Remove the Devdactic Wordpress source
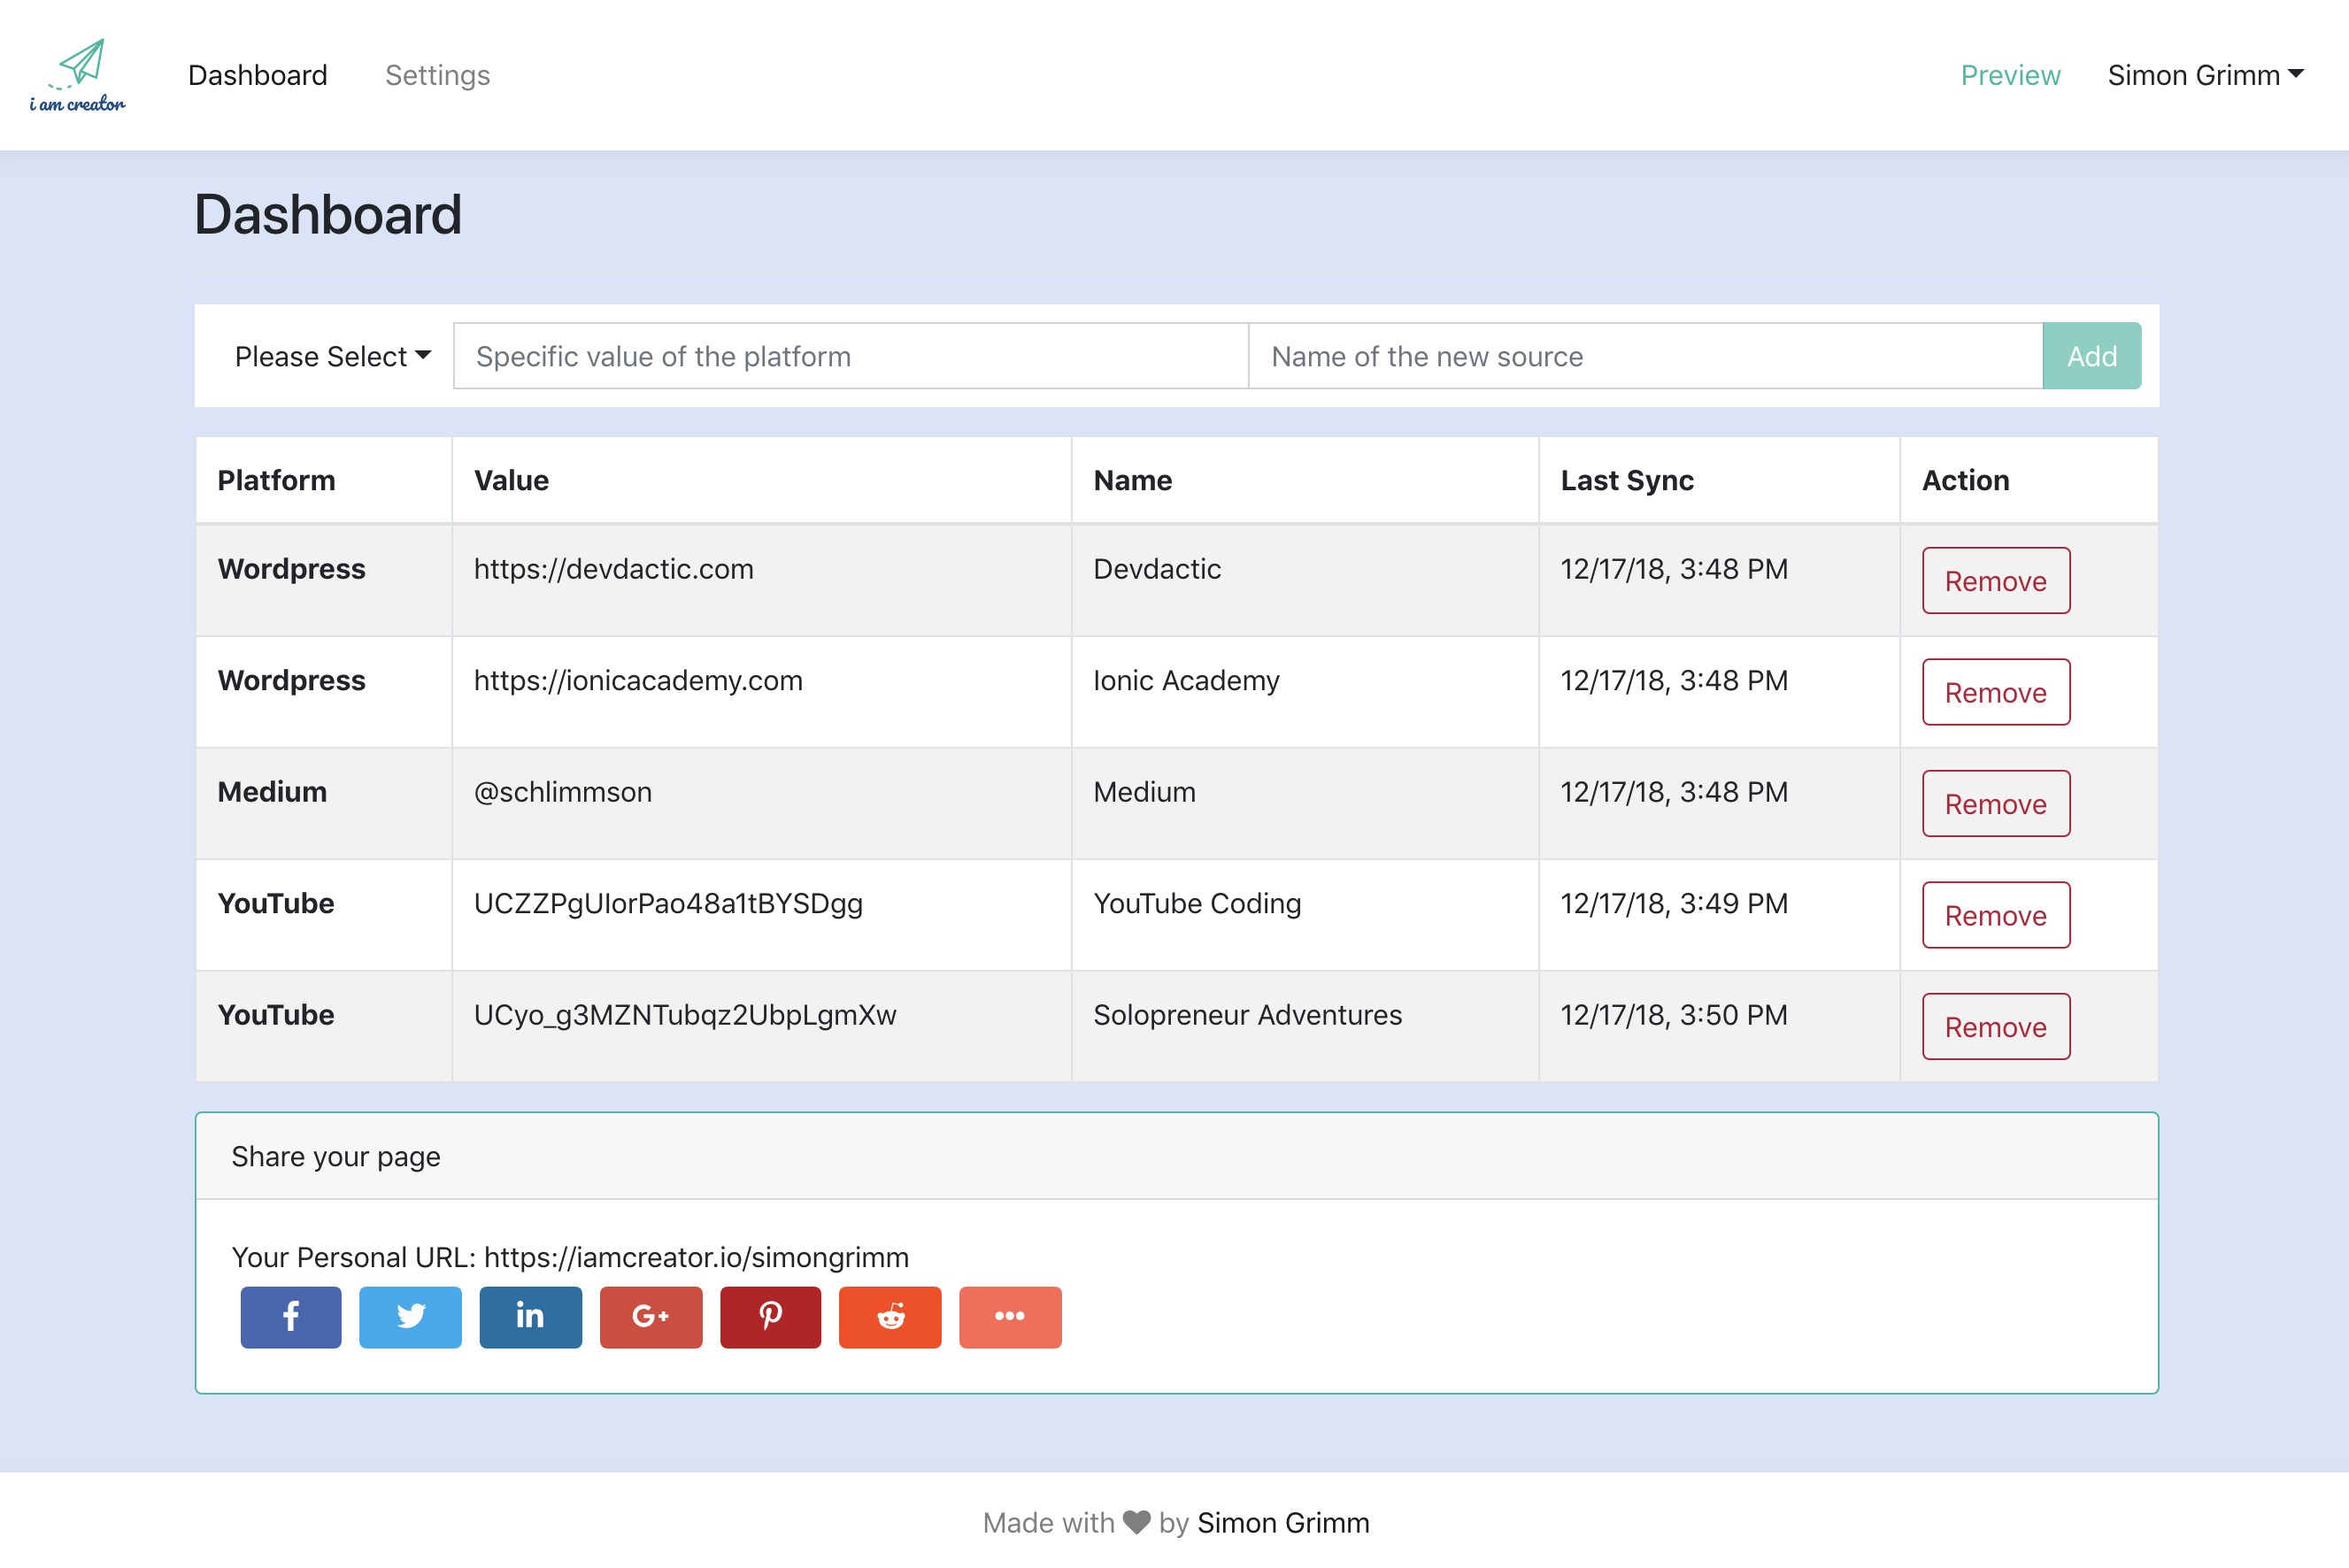This screenshot has height=1568, width=2349. pyautogui.click(x=1995, y=581)
